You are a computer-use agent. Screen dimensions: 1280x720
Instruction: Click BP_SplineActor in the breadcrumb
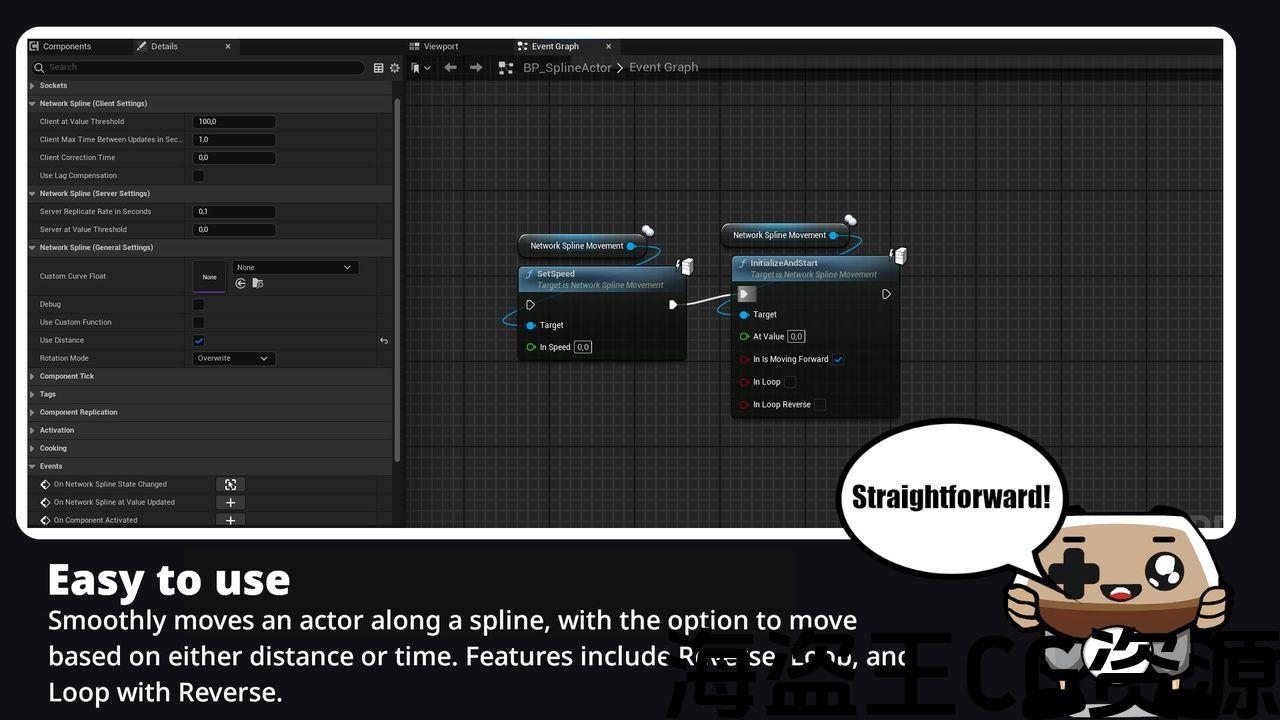[x=567, y=68]
